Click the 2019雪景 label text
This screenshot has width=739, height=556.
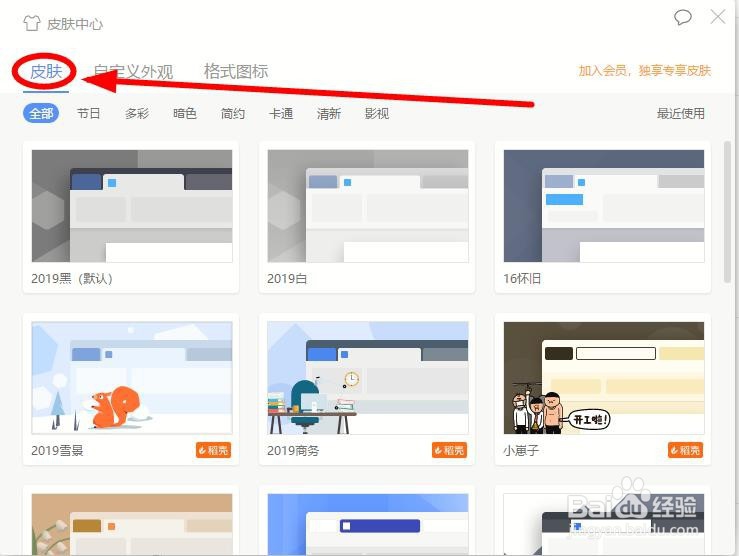[x=57, y=450]
